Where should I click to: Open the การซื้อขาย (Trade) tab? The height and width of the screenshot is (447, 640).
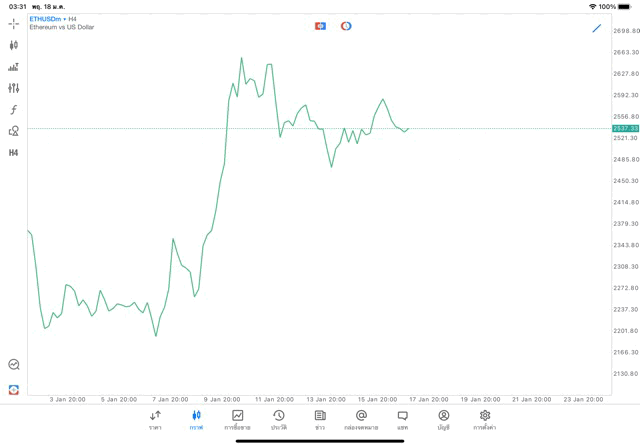click(237, 419)
